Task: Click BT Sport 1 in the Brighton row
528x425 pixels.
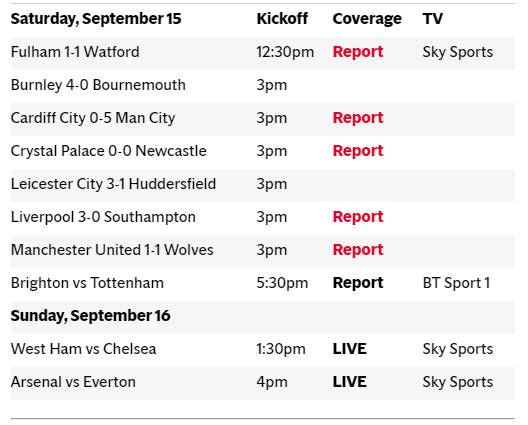Action: (x=456, y=283)
